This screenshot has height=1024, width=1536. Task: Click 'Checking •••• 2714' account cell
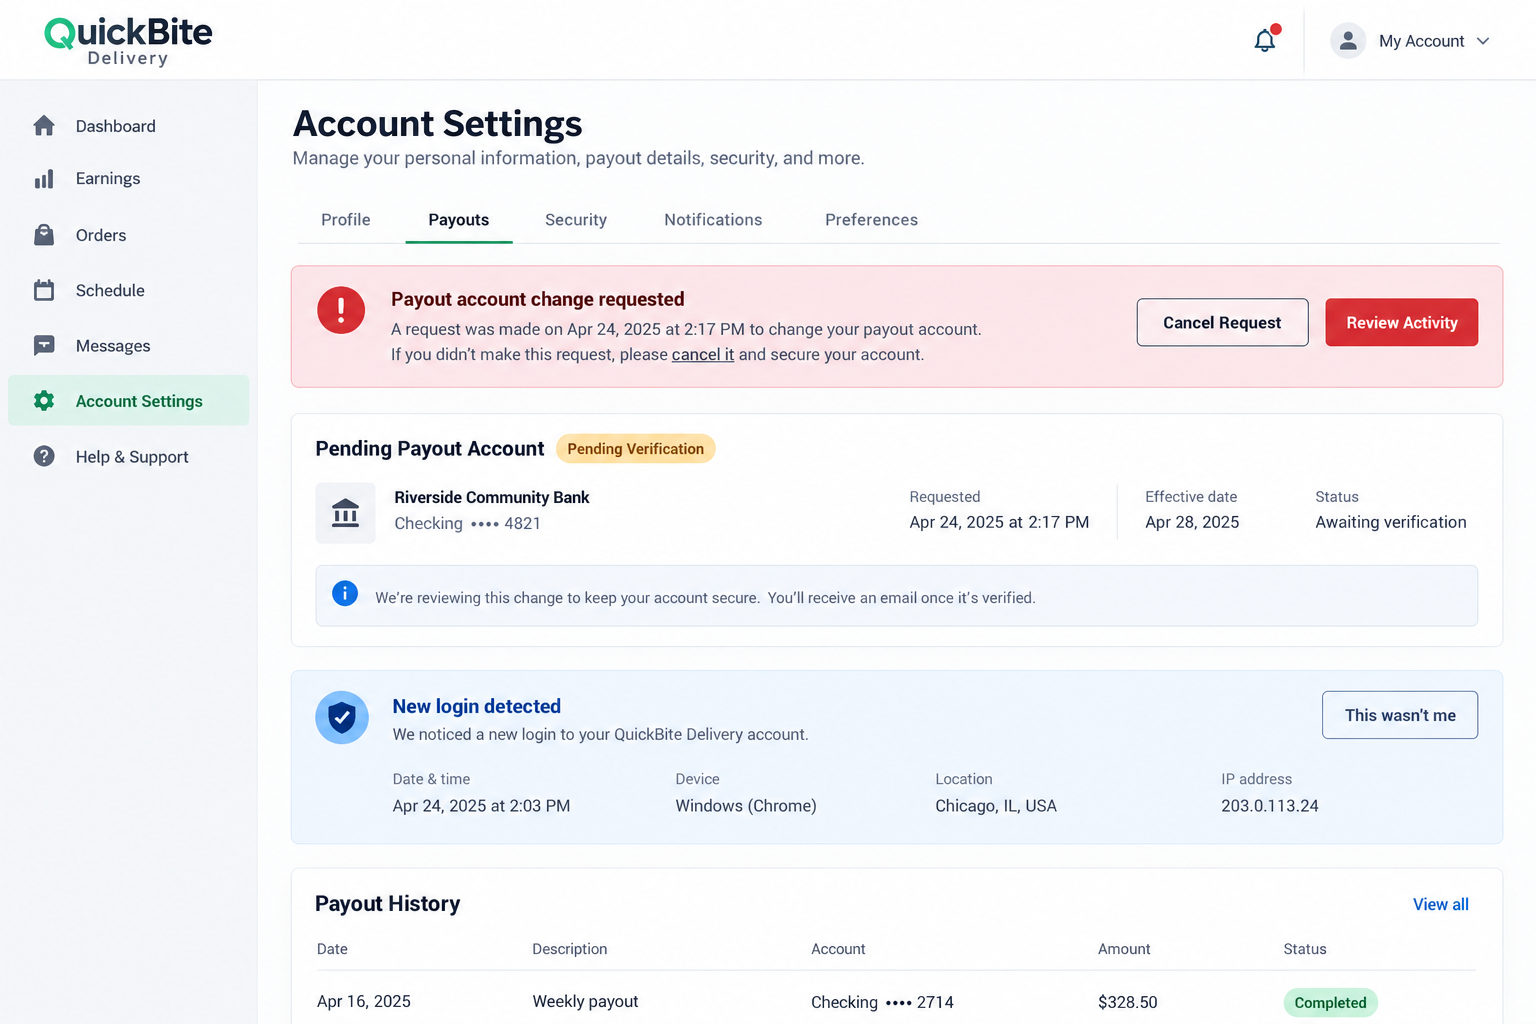point(882,1002)
